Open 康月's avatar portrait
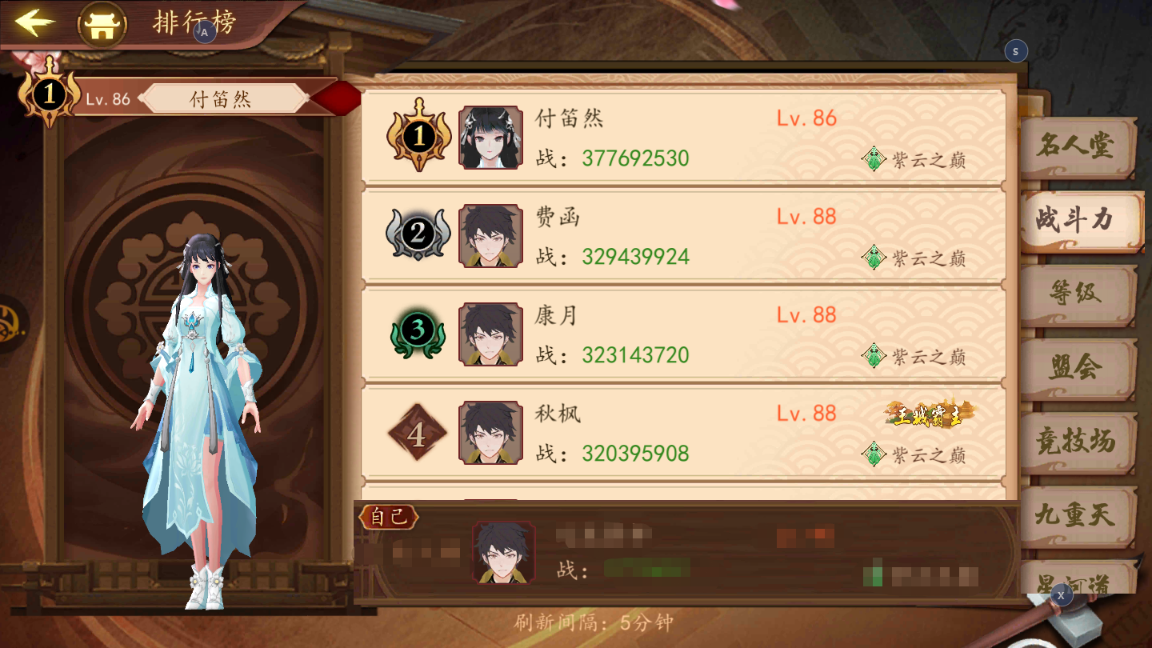This screenshot has width=1152, height=648. tap(490, 334)
